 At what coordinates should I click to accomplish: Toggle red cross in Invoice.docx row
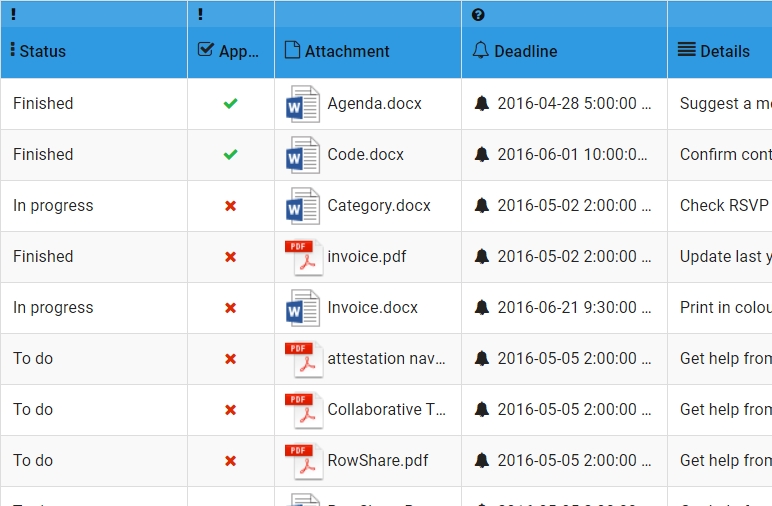pos(230,308)
